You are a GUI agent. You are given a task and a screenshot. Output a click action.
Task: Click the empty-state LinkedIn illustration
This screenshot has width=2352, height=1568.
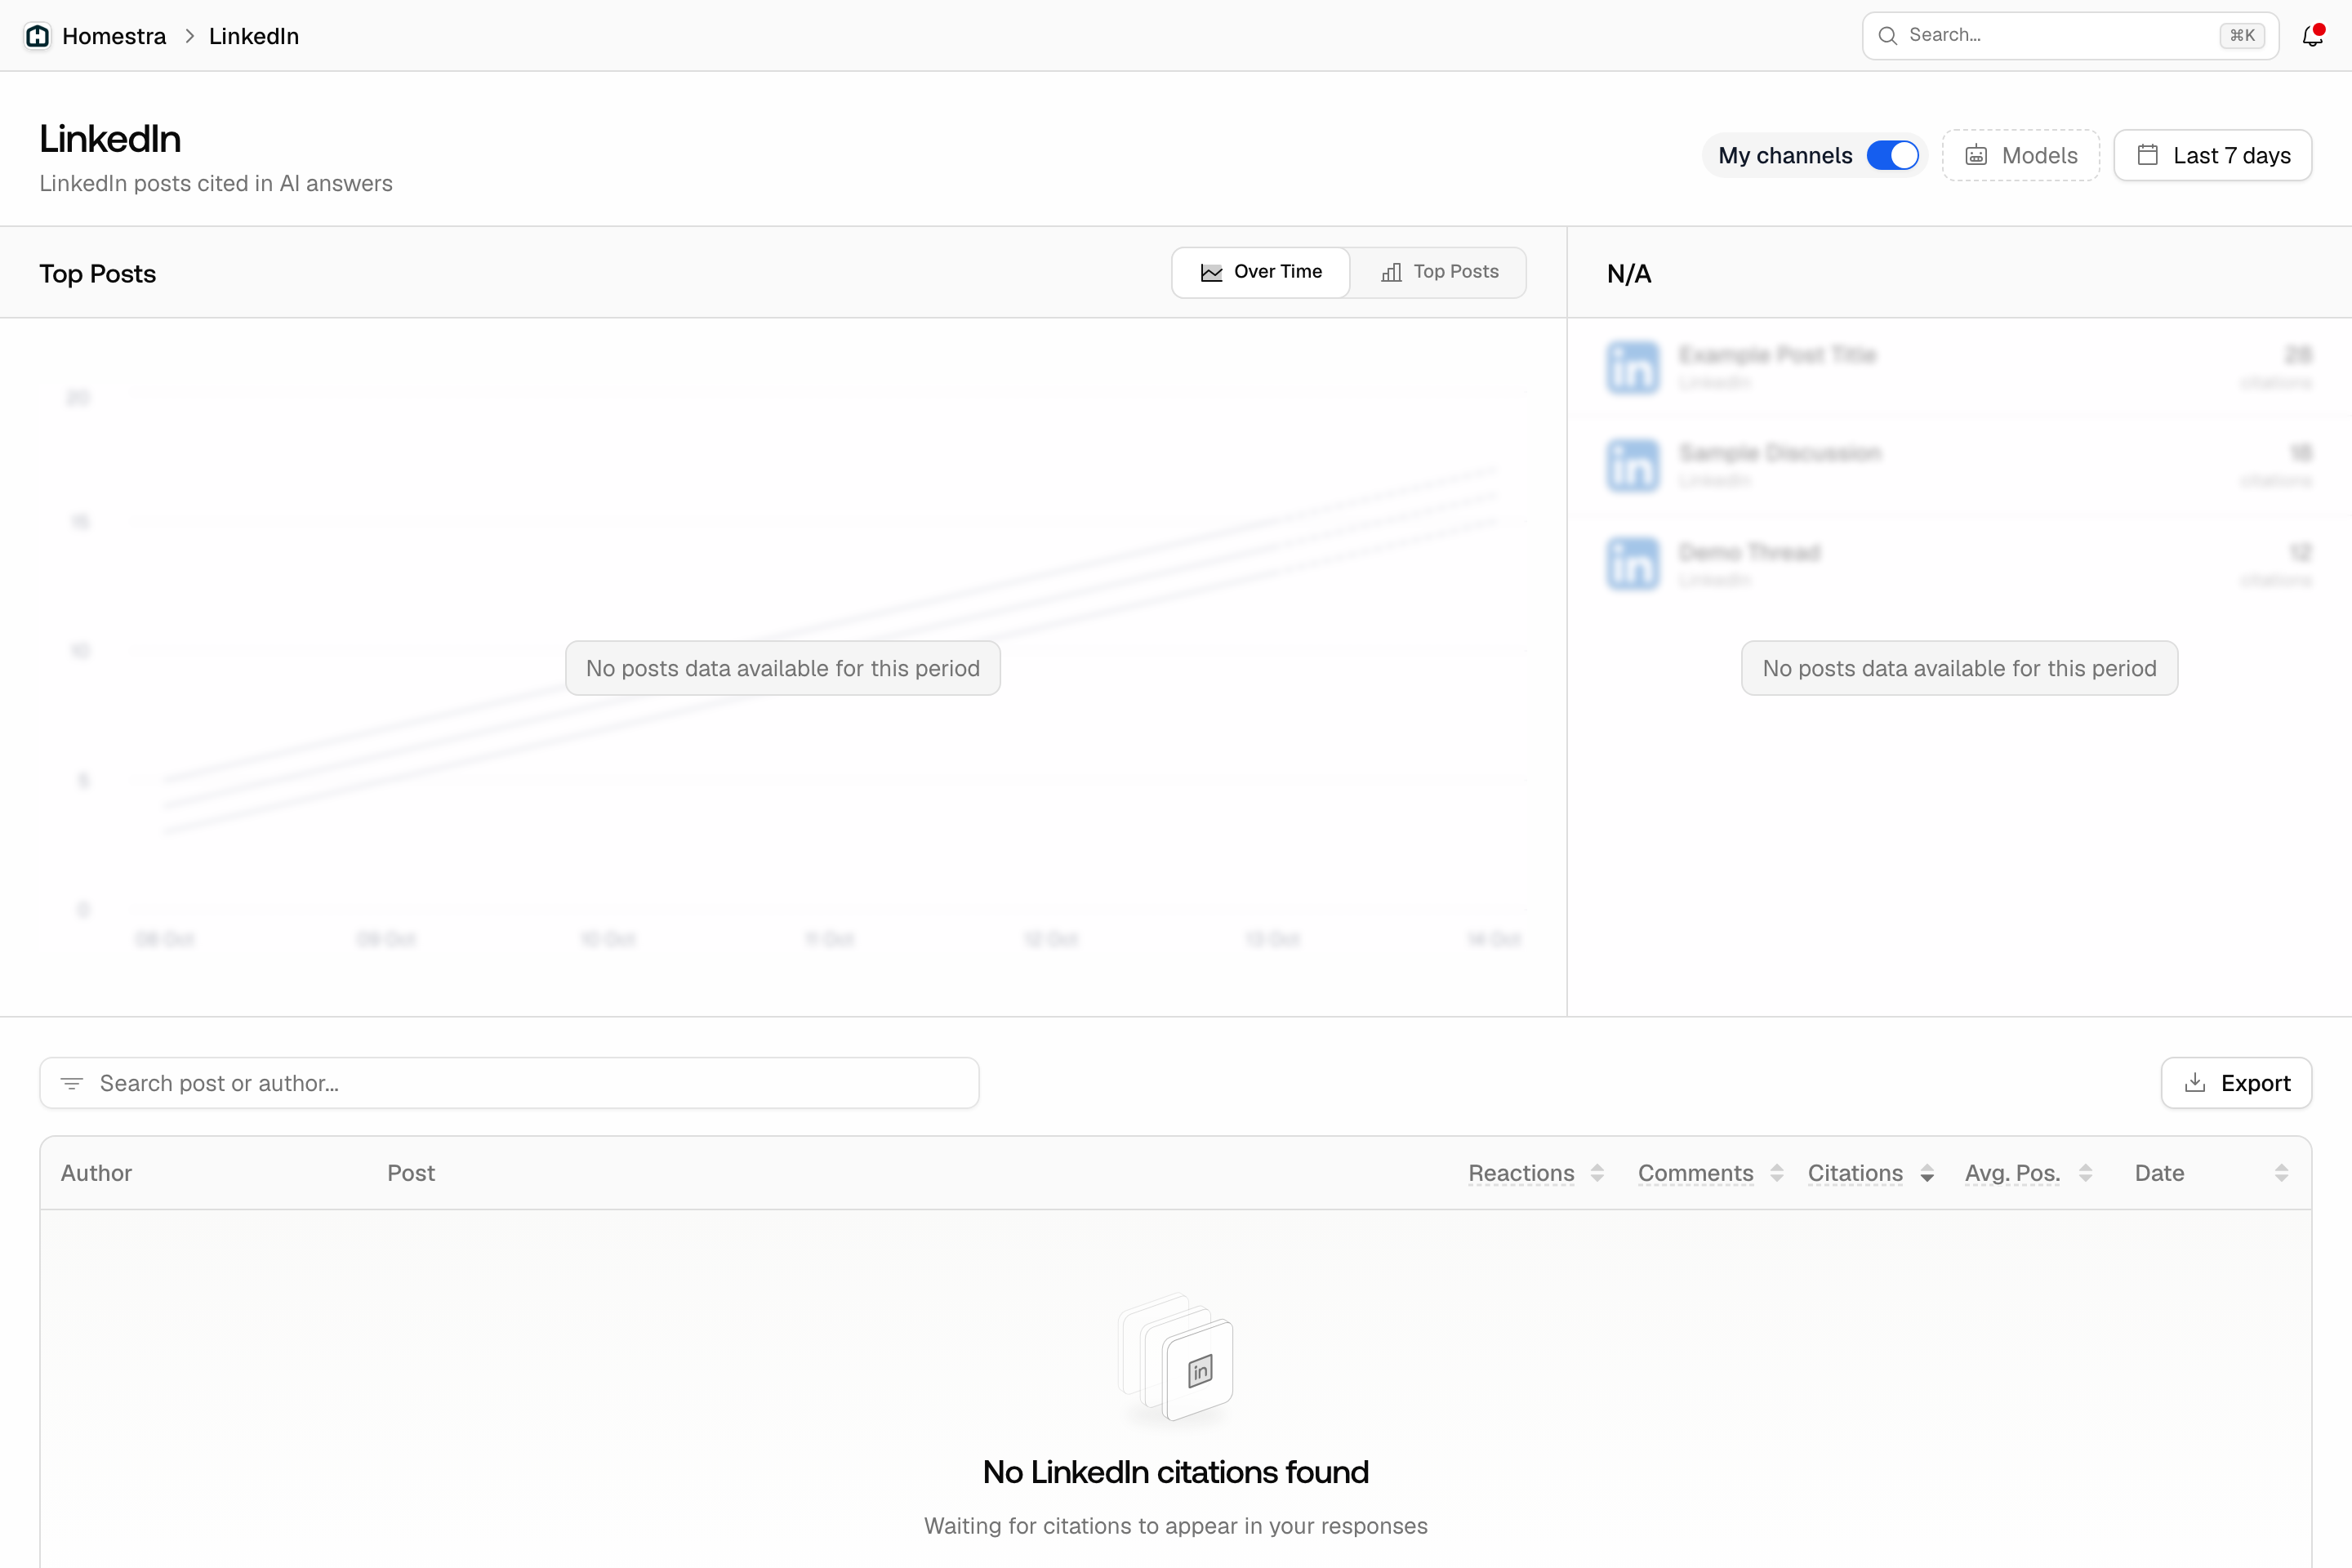click(1176, 1358)
